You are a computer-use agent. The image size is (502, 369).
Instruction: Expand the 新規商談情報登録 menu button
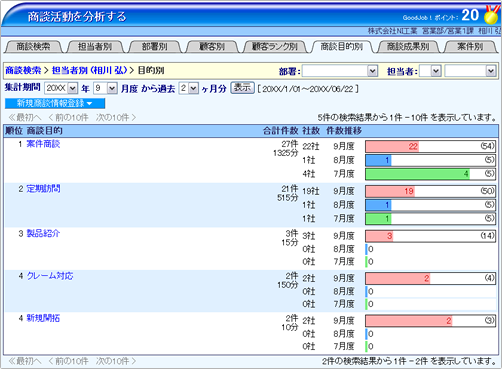tap(55, 103)
